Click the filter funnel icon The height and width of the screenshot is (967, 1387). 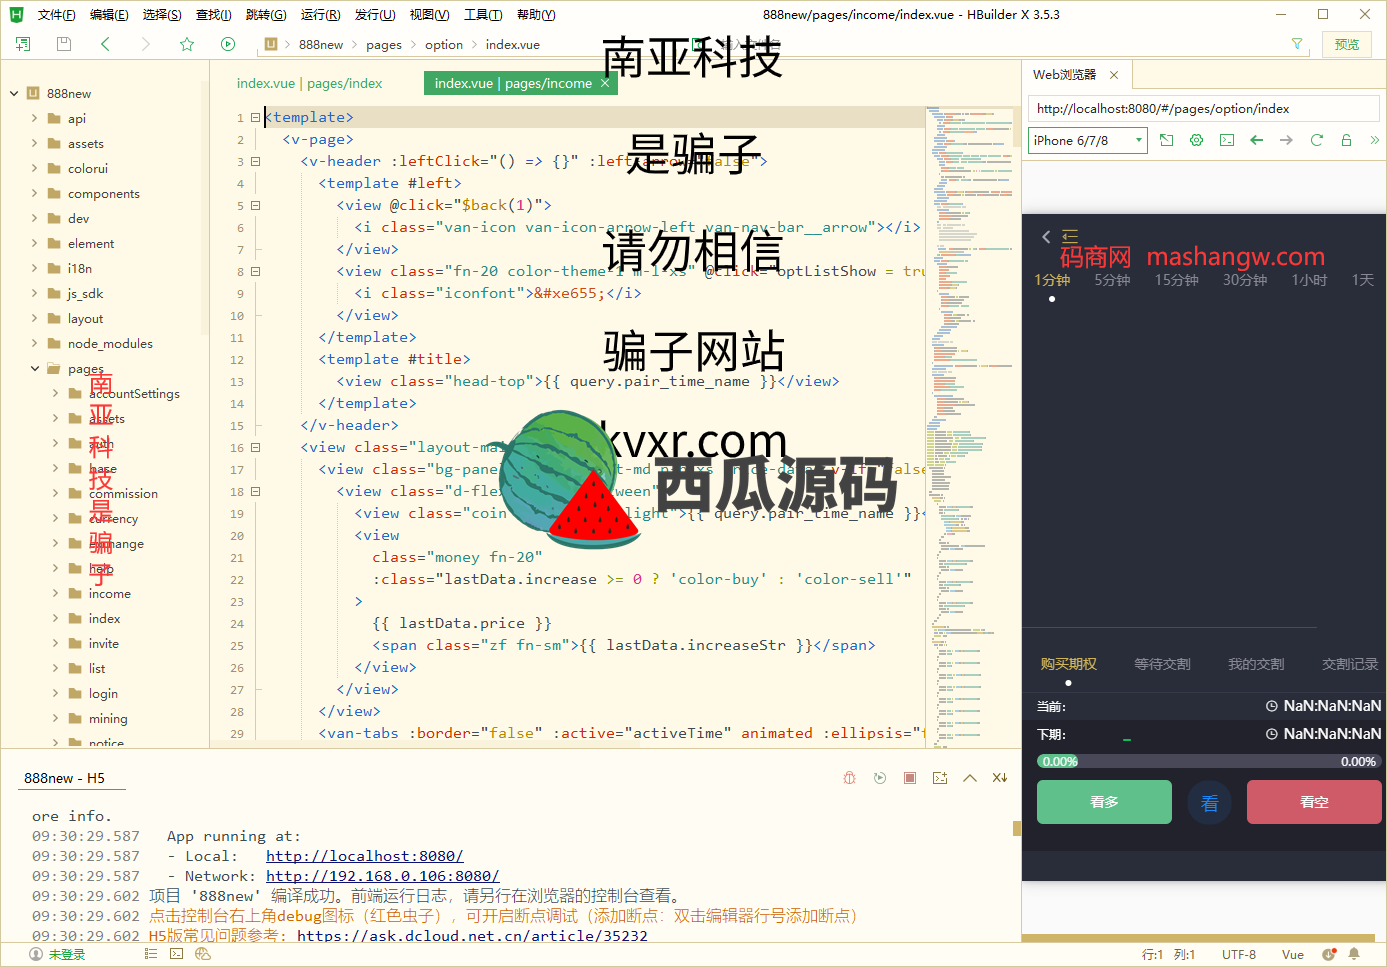tap(1297, 44)
